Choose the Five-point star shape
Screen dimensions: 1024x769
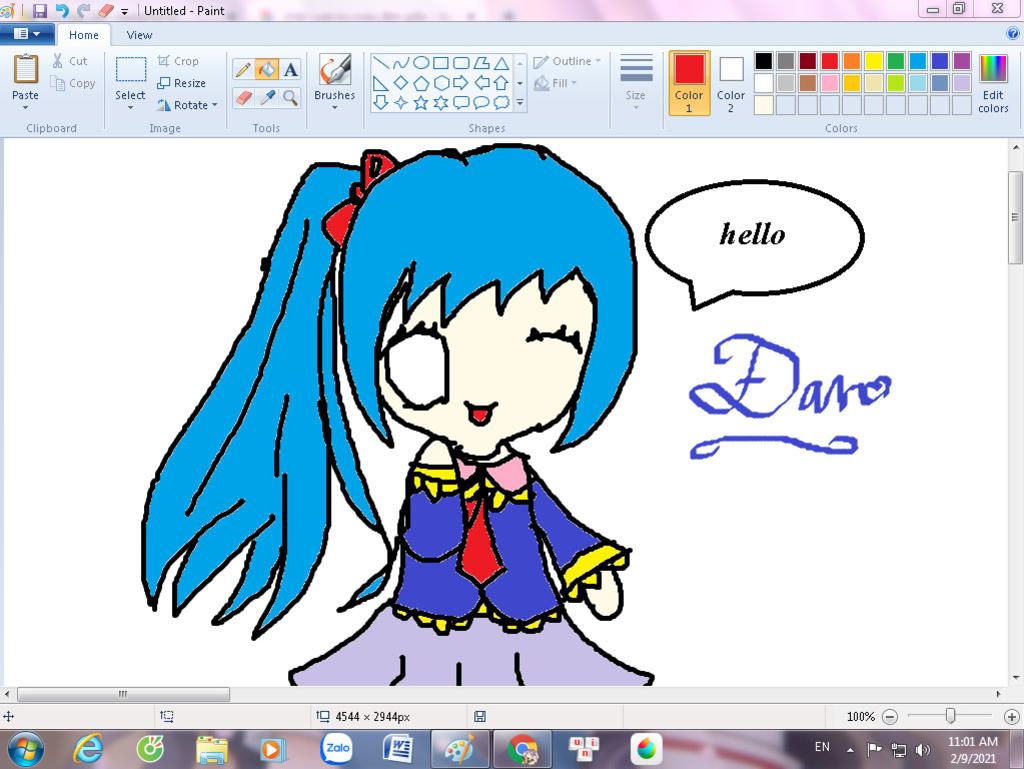click(x=421, y=102)
